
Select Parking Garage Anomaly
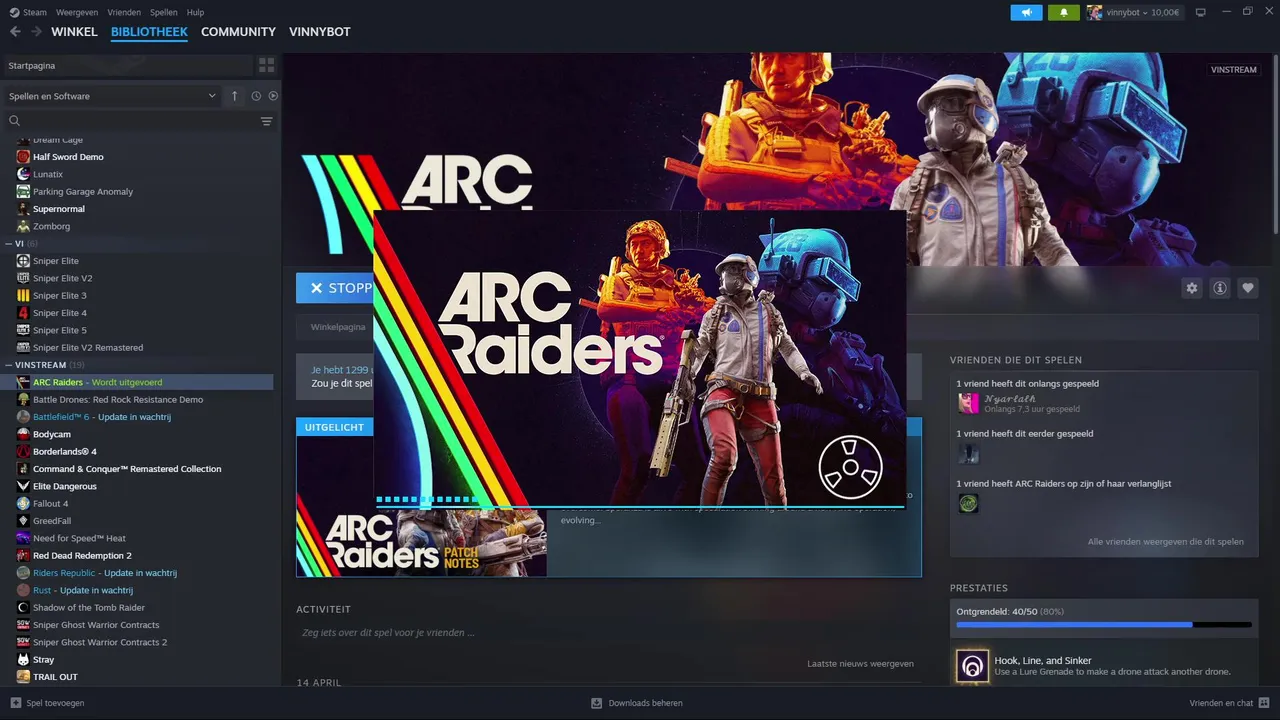click(x=83, y=191)
